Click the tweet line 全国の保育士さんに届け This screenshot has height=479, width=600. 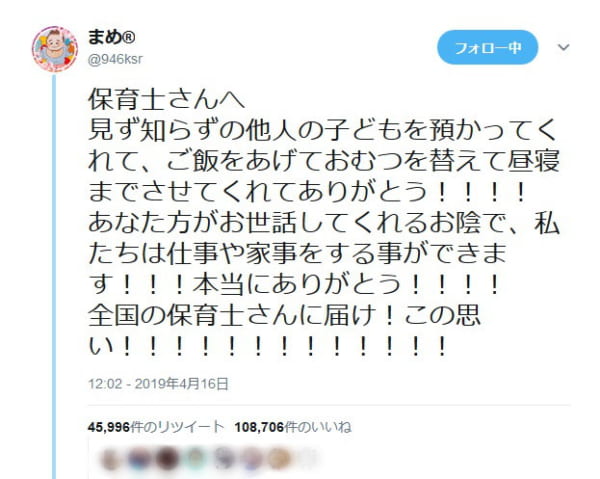point(284,316)
